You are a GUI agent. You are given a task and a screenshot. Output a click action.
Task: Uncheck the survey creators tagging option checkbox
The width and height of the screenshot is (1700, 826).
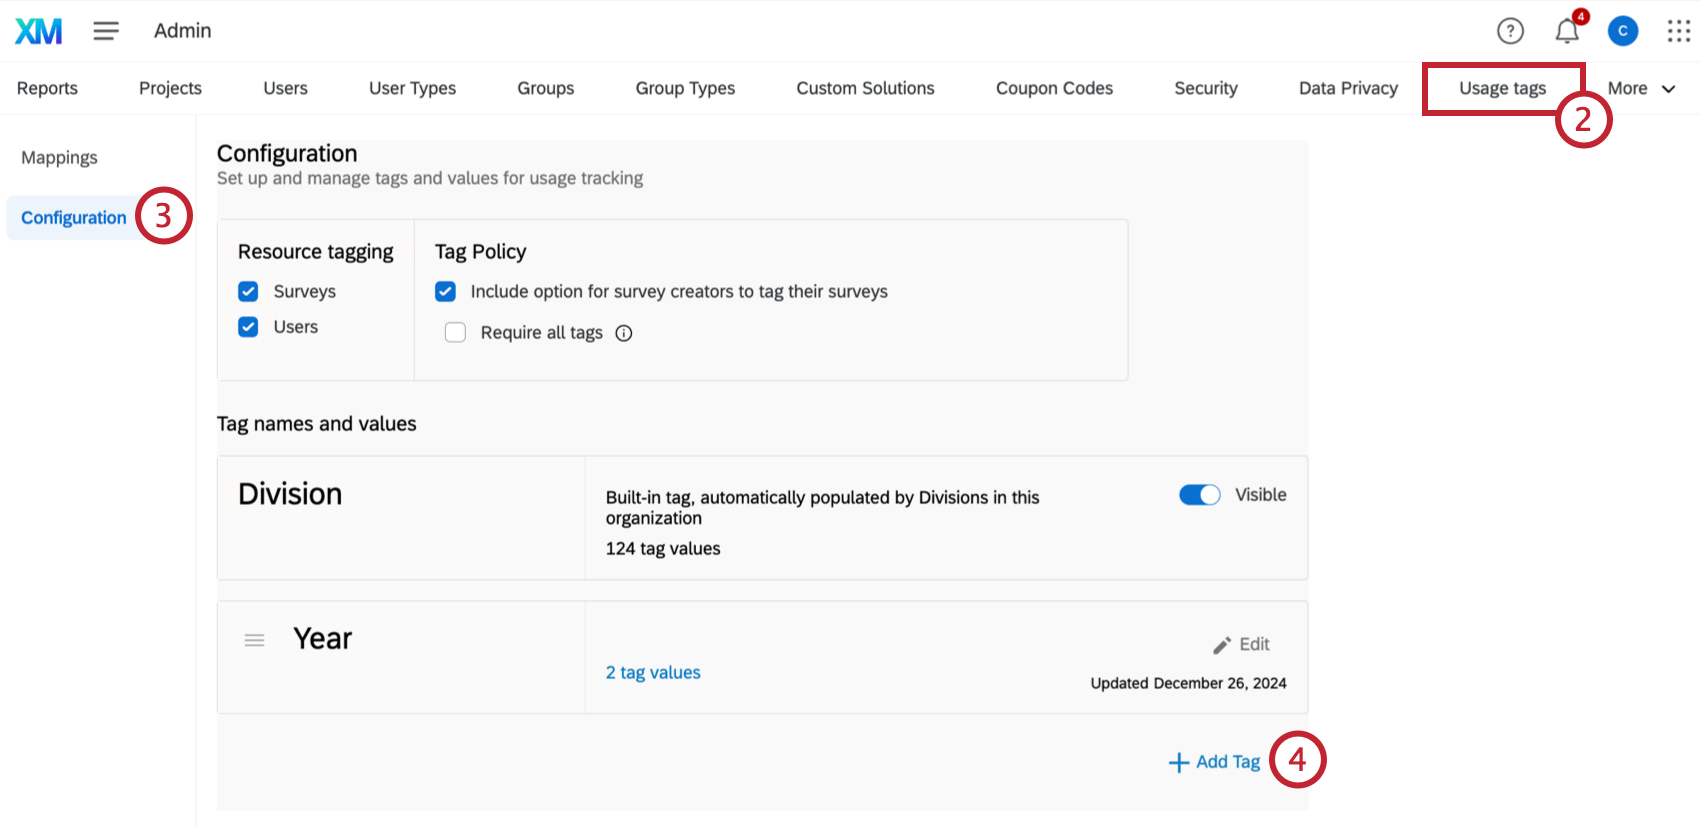445,291
